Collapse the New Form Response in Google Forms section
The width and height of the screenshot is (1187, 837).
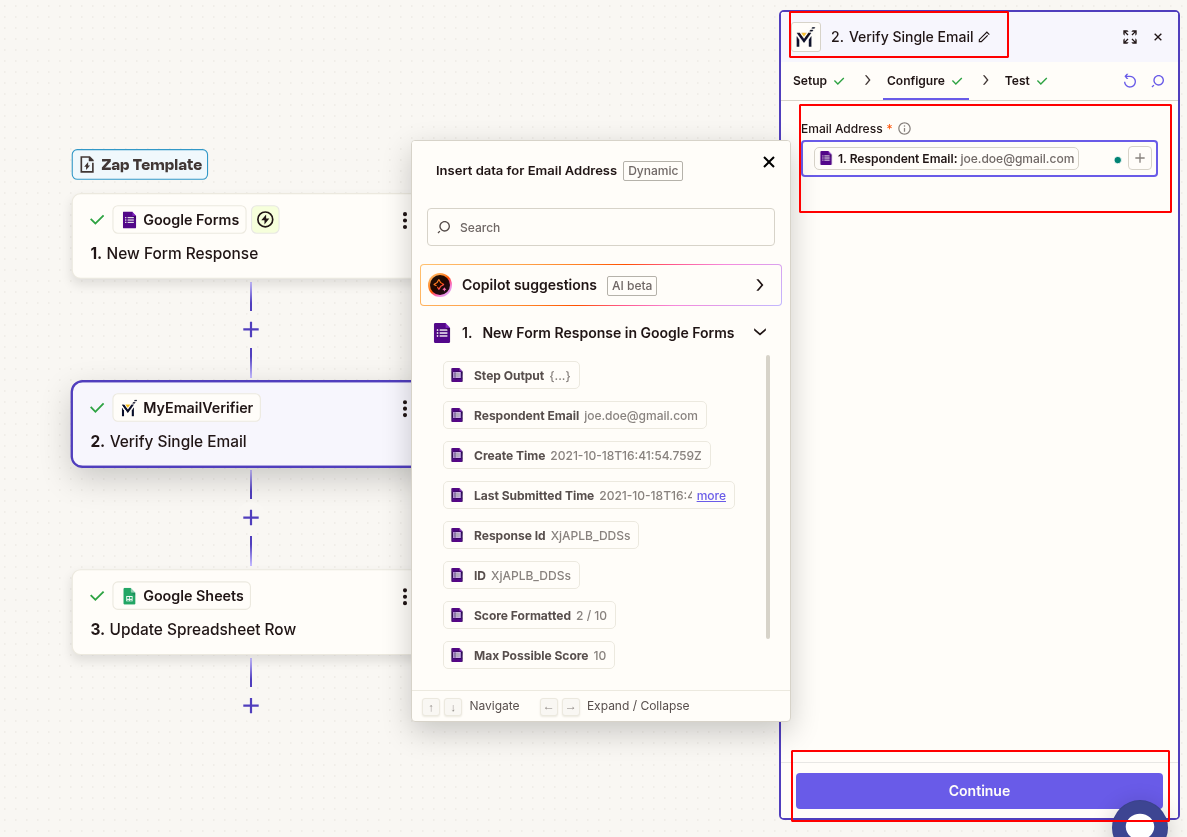click(x=759, y=331)
